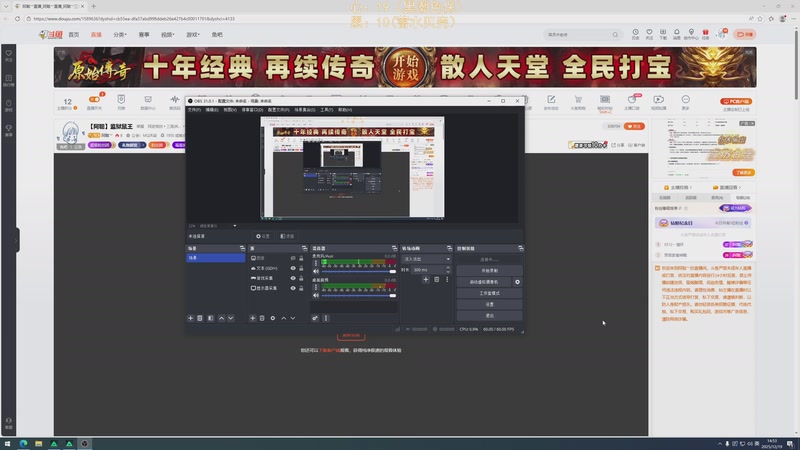This screenshot has width=800, height=450.
Task: Hide the Text (GDI+) source eye icon
Action: (x=293, y=268)
